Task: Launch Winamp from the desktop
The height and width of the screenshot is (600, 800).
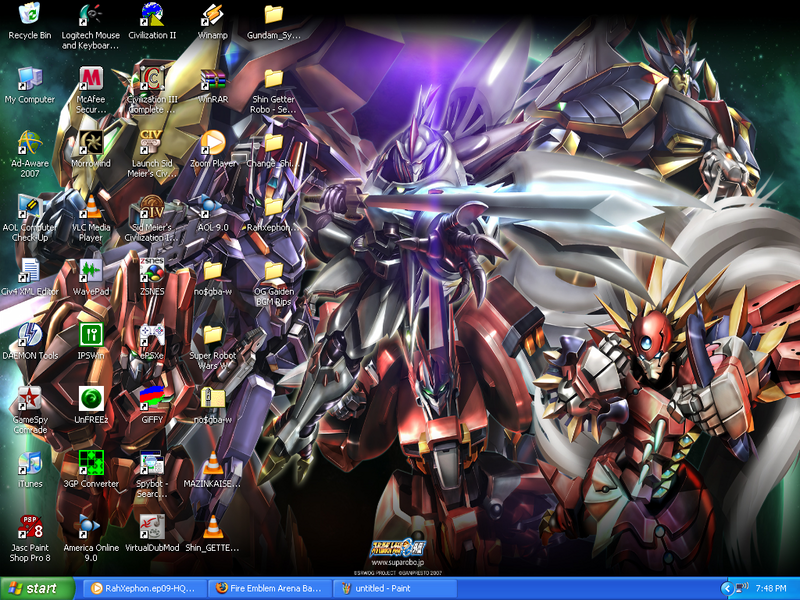Action: (212, 16)
